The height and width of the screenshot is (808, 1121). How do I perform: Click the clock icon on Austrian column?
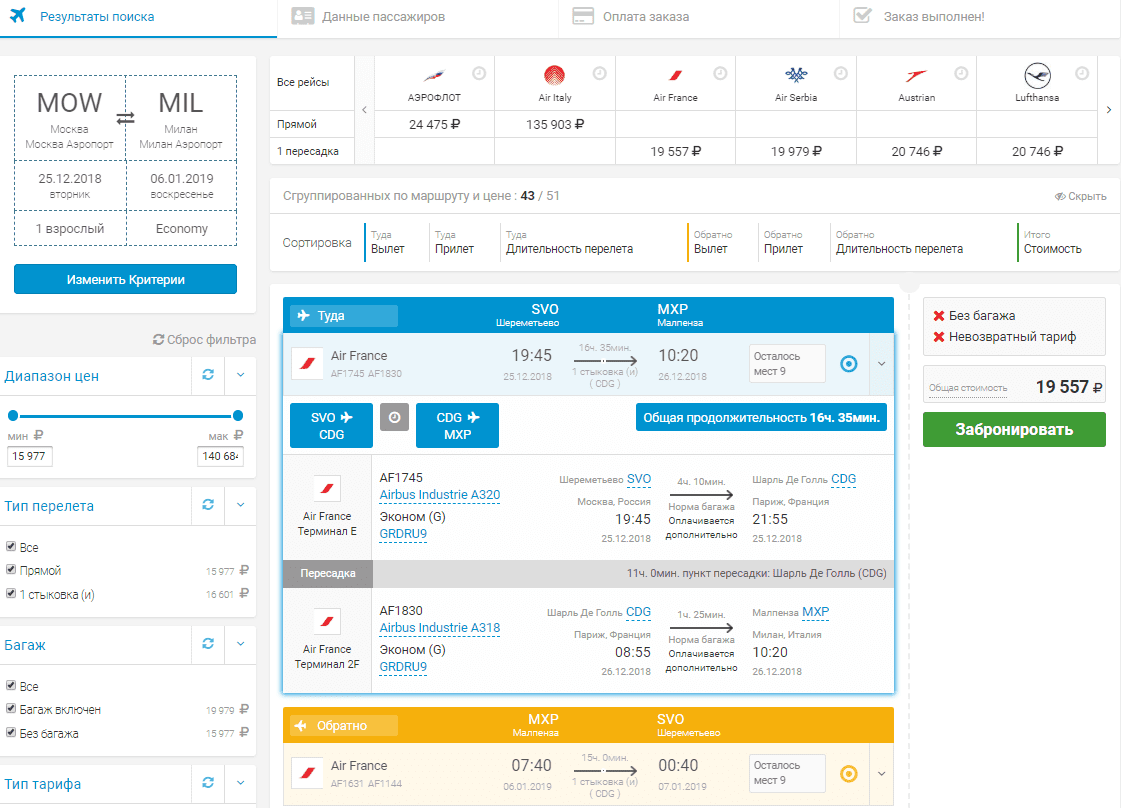(x=962, y=73)
